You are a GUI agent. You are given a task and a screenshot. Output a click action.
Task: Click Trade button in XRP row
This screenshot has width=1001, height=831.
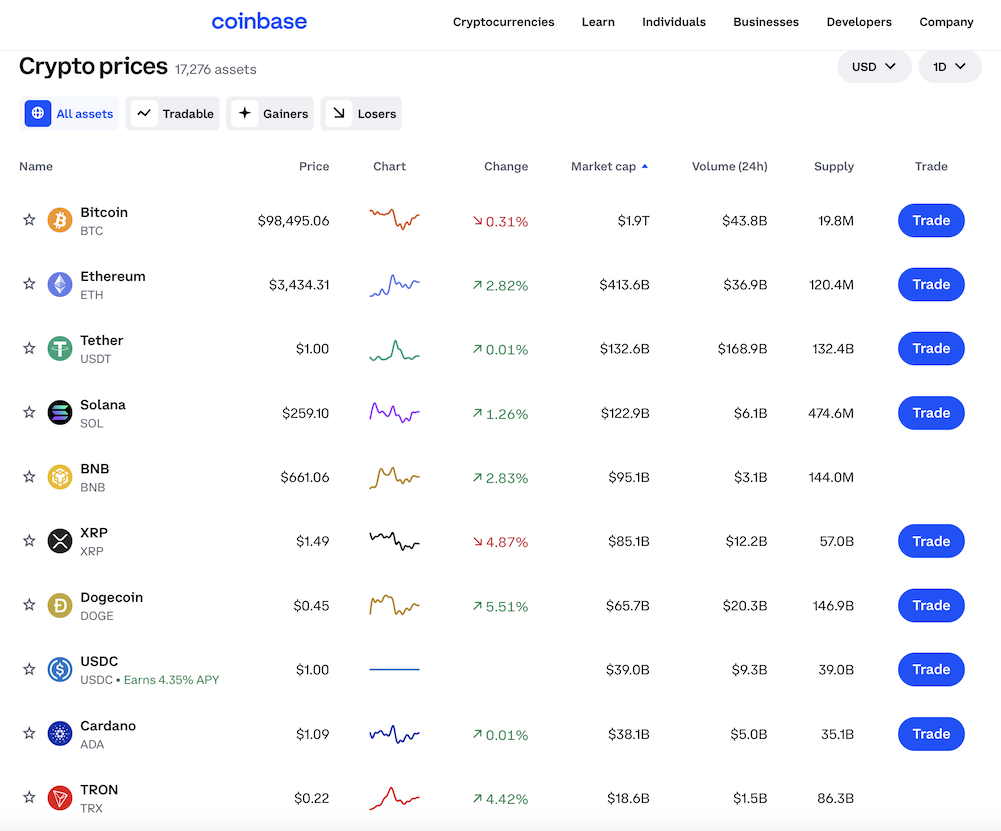pyautogui.click(x=931, y=541)
